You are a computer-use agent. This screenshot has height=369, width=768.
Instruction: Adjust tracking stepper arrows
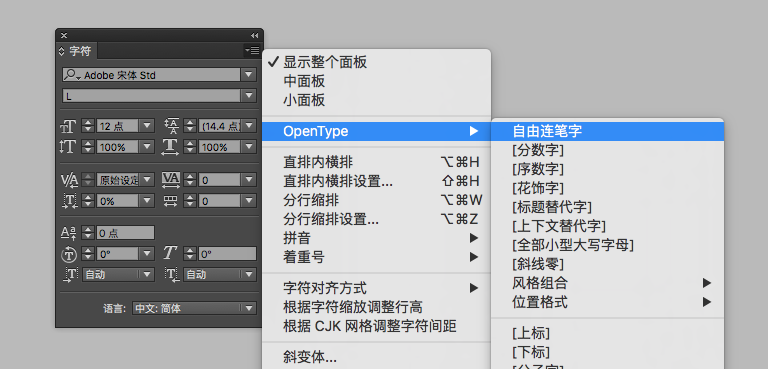[x=190, y=180]
